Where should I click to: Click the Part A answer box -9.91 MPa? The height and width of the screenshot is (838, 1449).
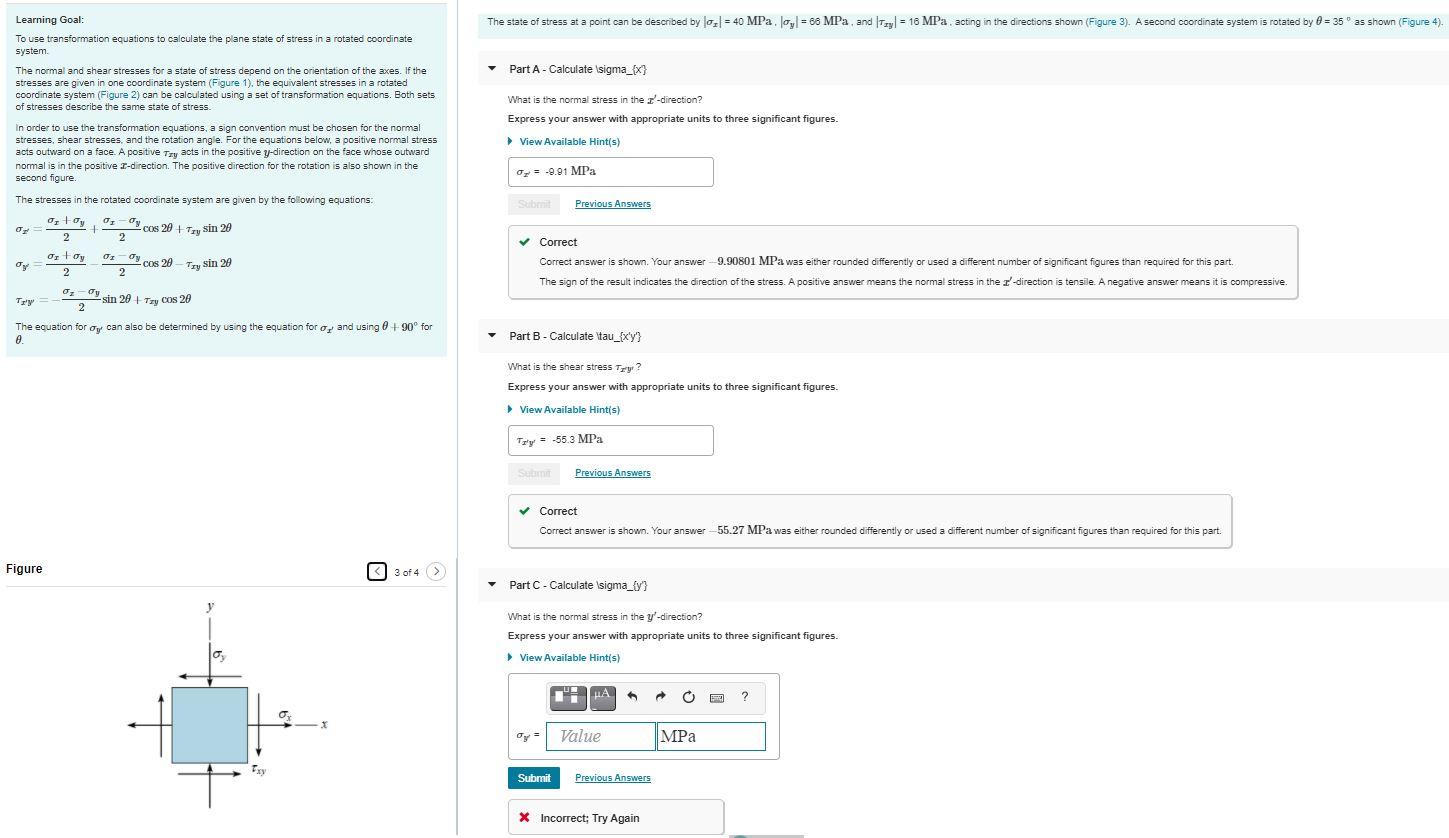[611, 172]
